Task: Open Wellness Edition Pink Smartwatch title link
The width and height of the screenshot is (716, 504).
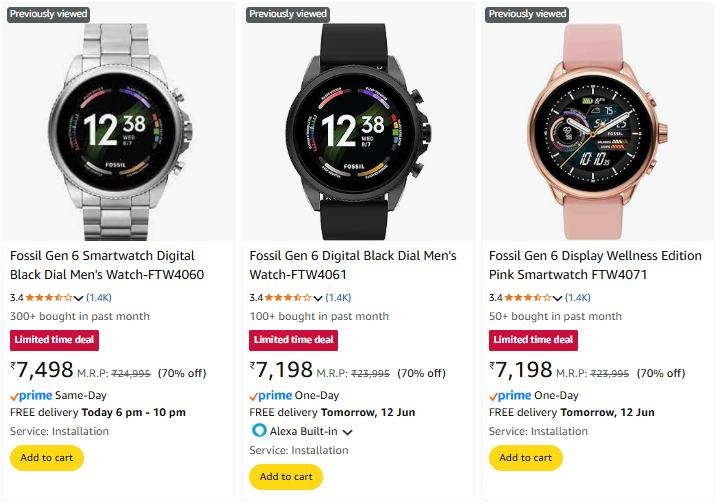Action: [x=595, y=265]
